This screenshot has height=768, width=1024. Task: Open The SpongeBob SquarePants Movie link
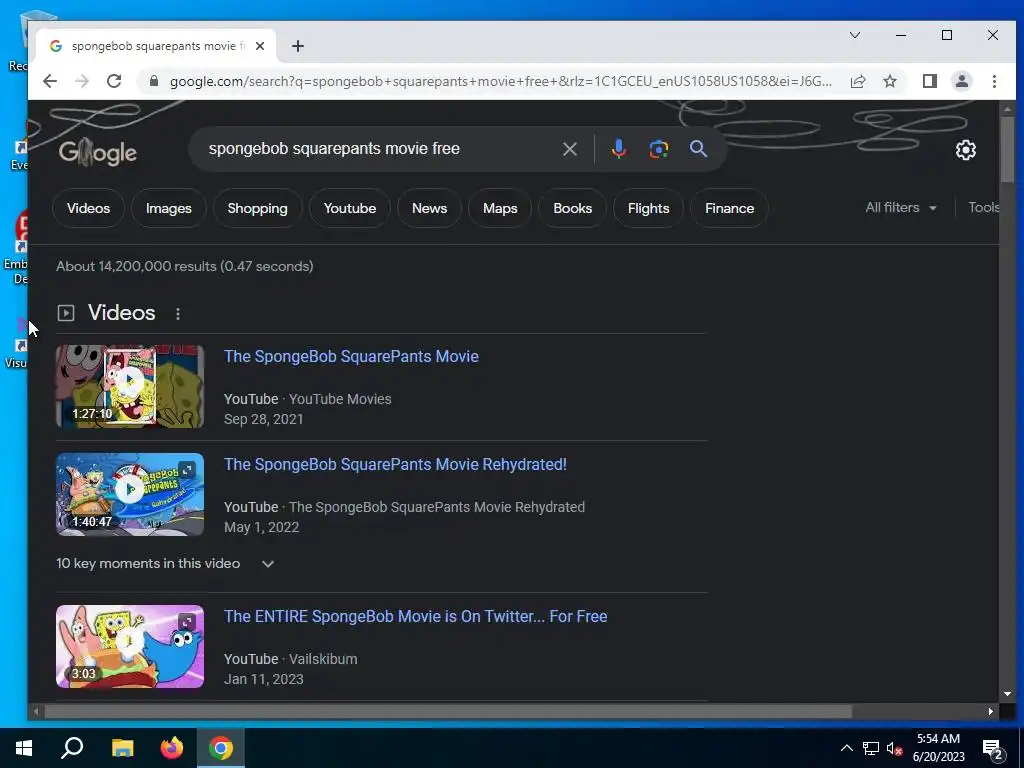(x=351, y=356)
